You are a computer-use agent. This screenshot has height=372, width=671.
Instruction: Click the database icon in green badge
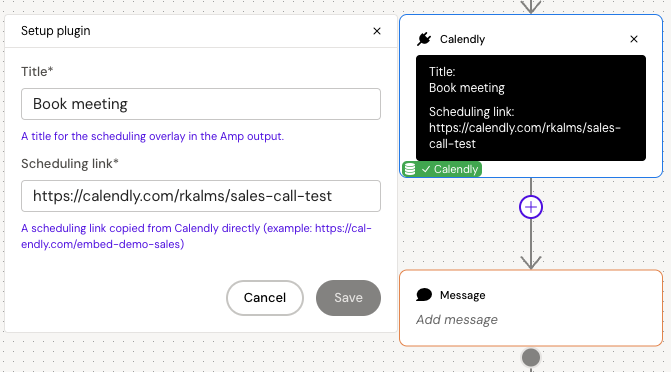click(410, 169)
